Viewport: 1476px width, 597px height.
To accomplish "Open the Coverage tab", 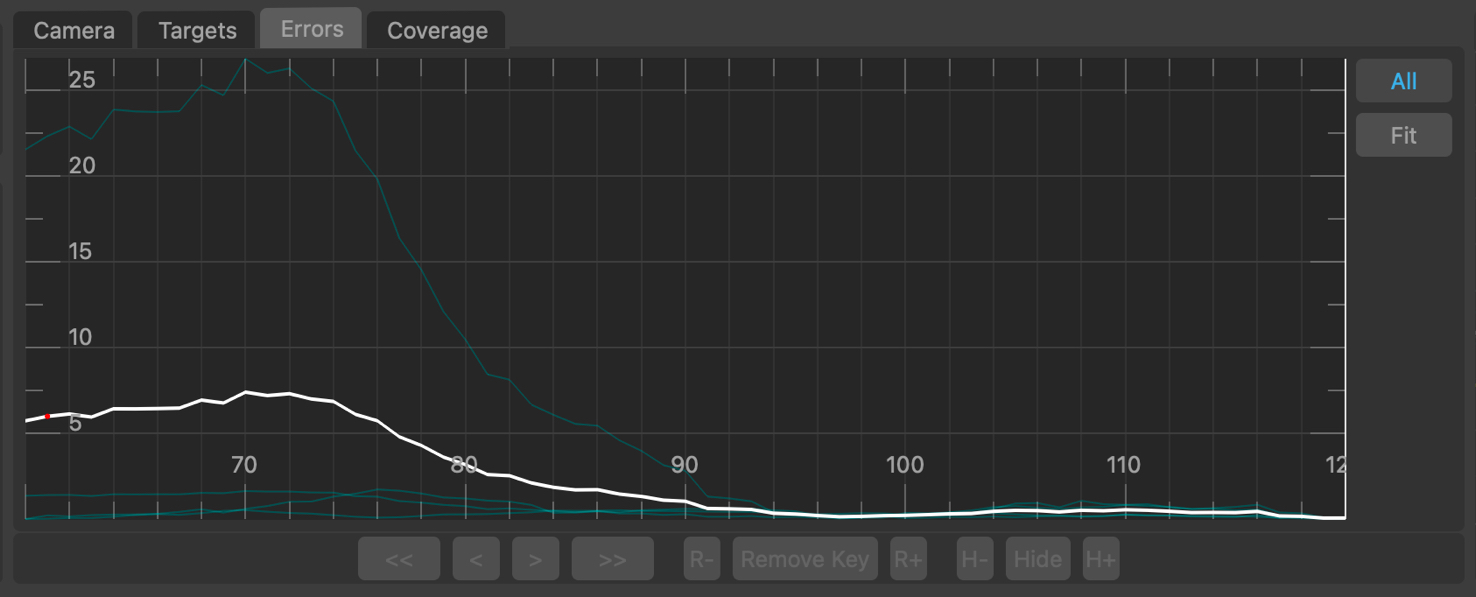I will (437, 30).
